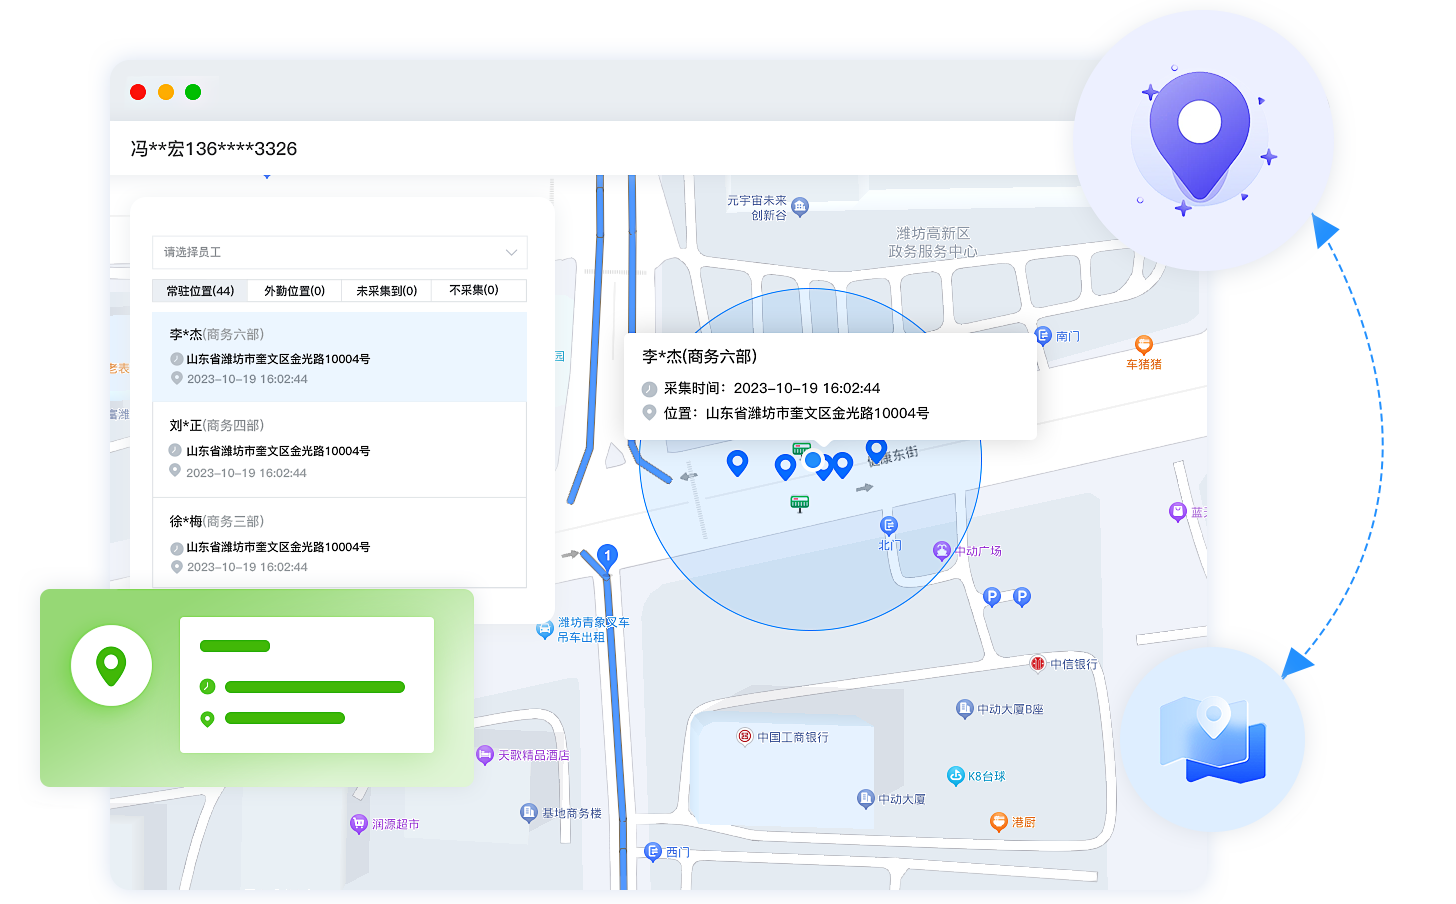Click the 天歌精品酒店 hotel marker

[485, 755]
